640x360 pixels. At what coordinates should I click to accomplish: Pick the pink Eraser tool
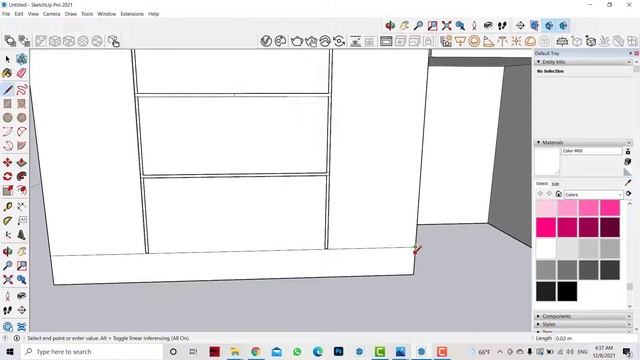(x=22, y=73)
